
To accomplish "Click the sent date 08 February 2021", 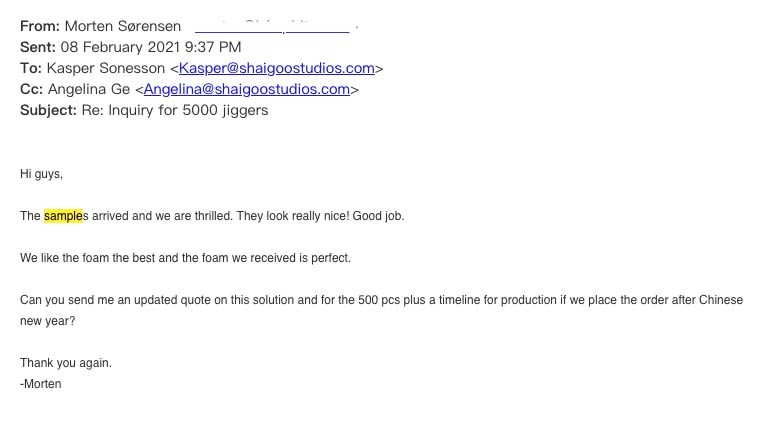I will [x=120, y=47].
